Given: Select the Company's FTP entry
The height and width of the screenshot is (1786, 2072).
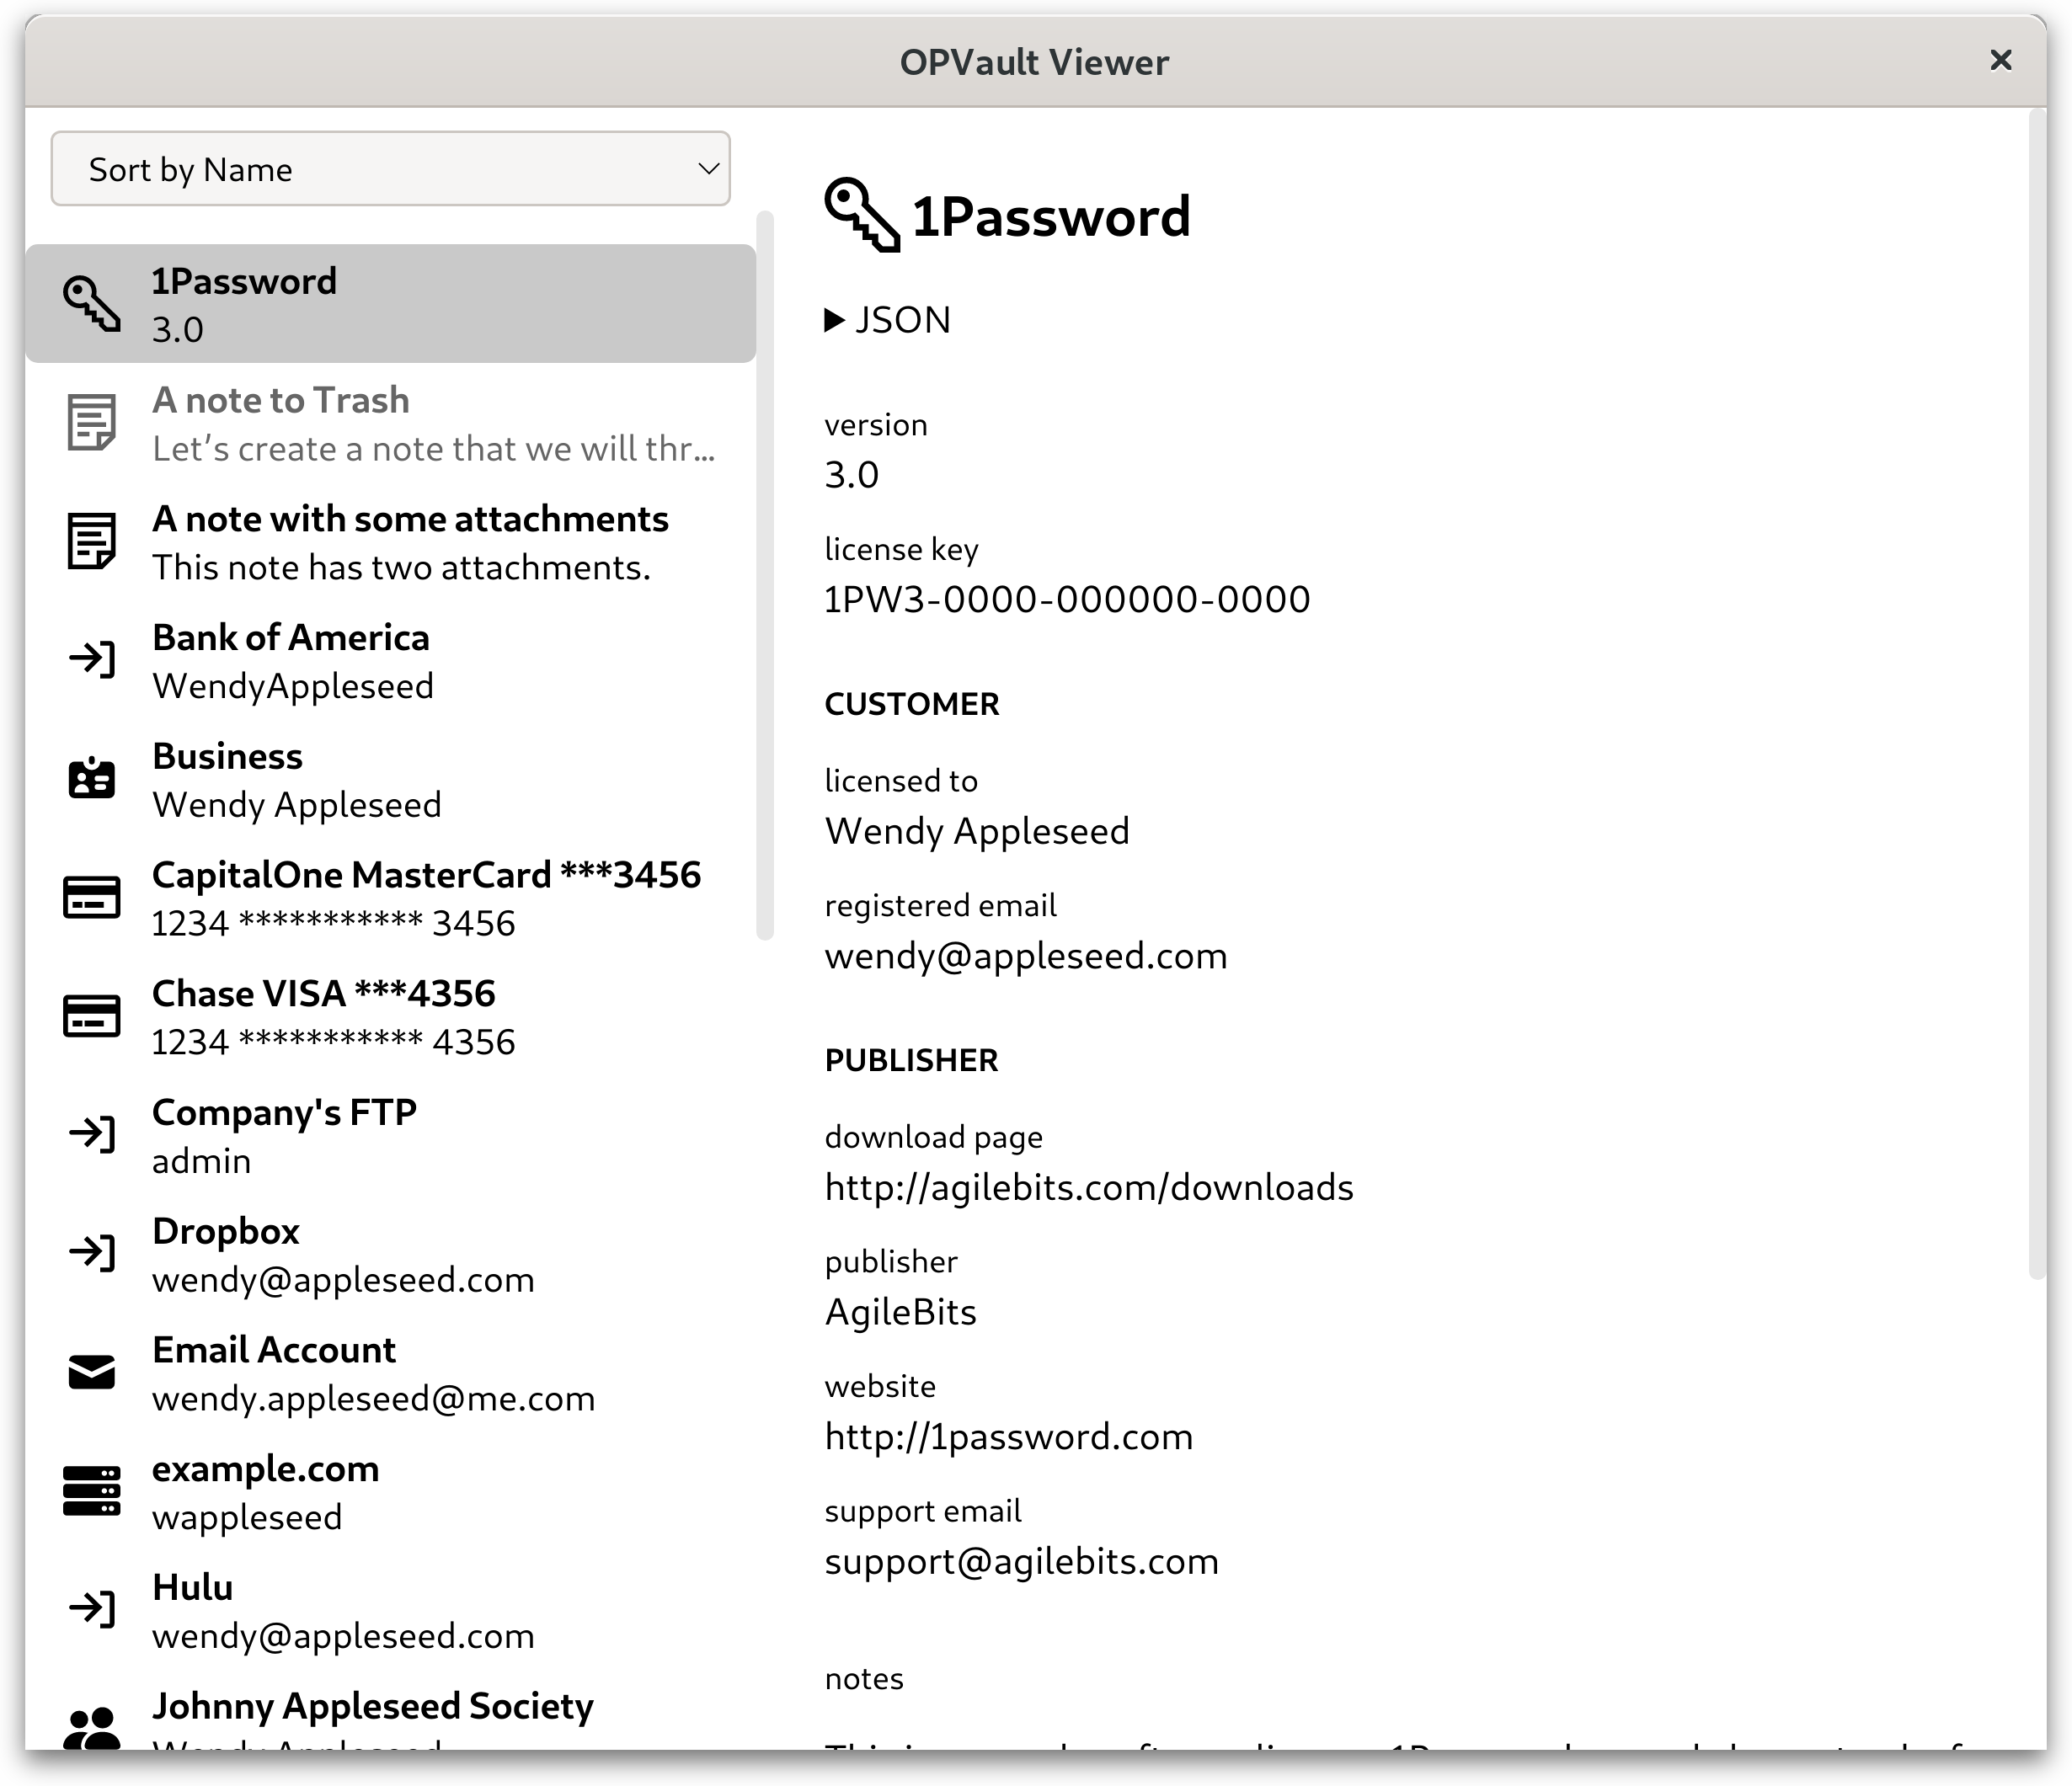Looking at the screenshot, I should [x=390, y=1135].
